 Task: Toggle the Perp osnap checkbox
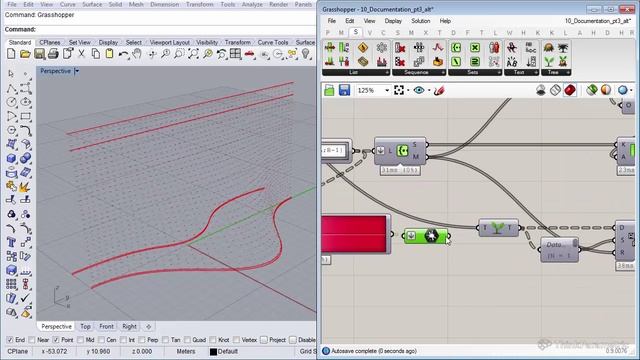[x=142, y=340]
